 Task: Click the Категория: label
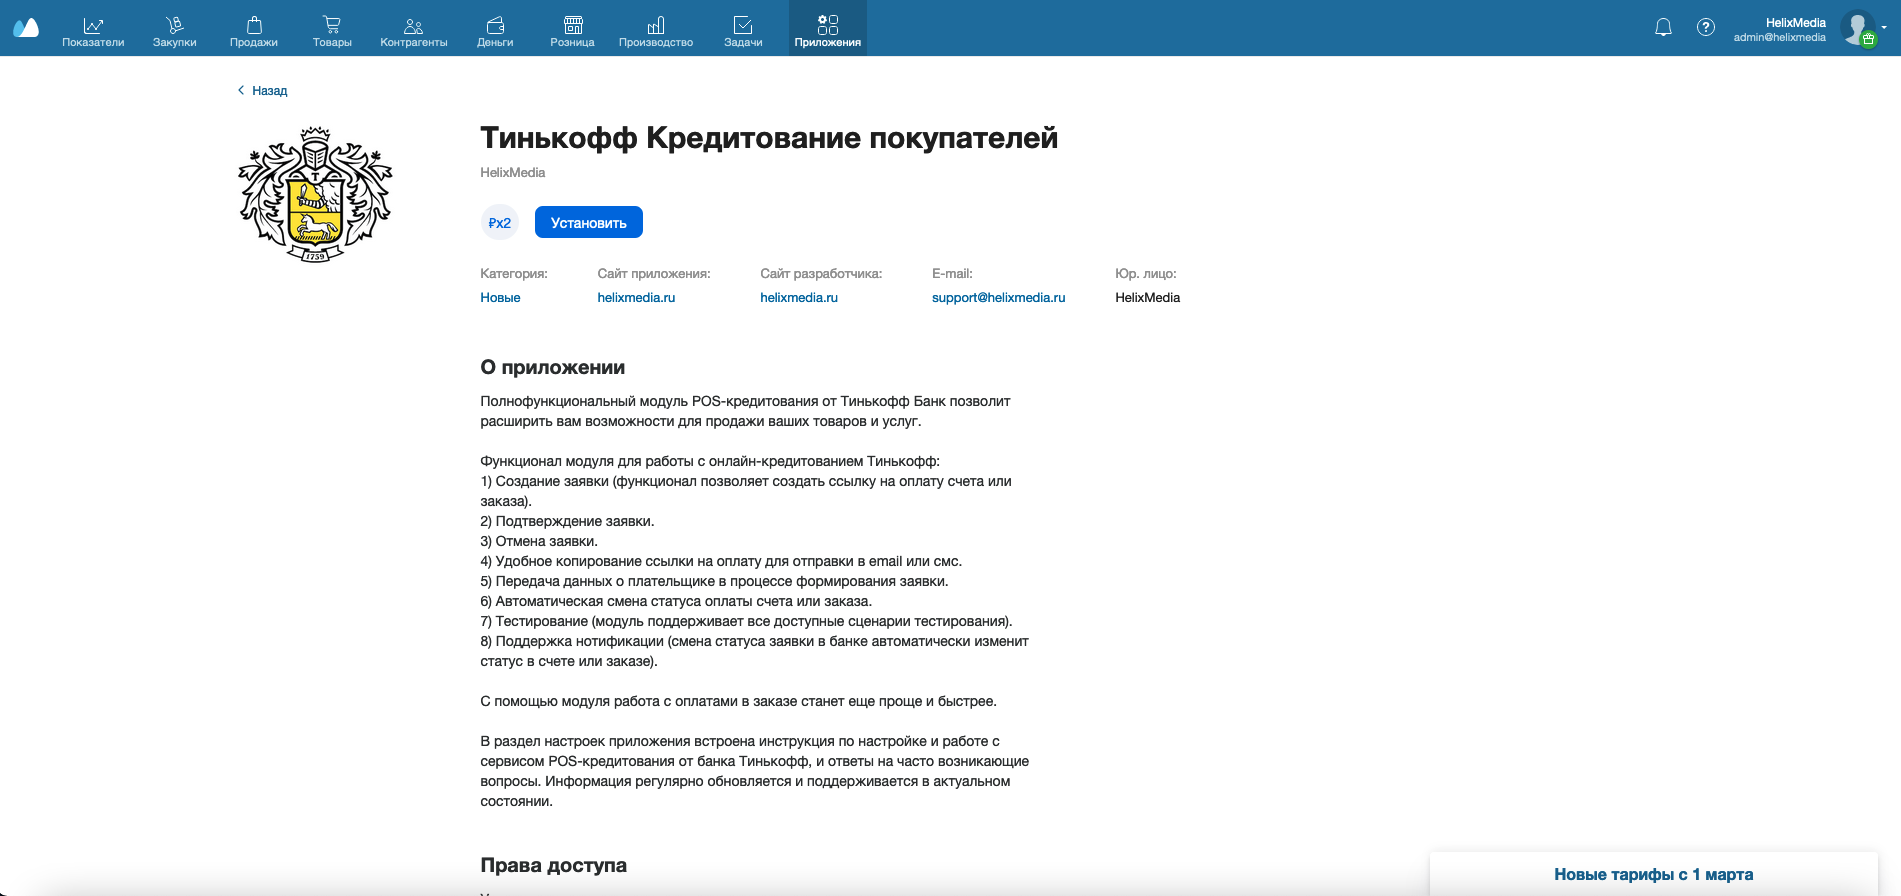(x=514, y=273)
